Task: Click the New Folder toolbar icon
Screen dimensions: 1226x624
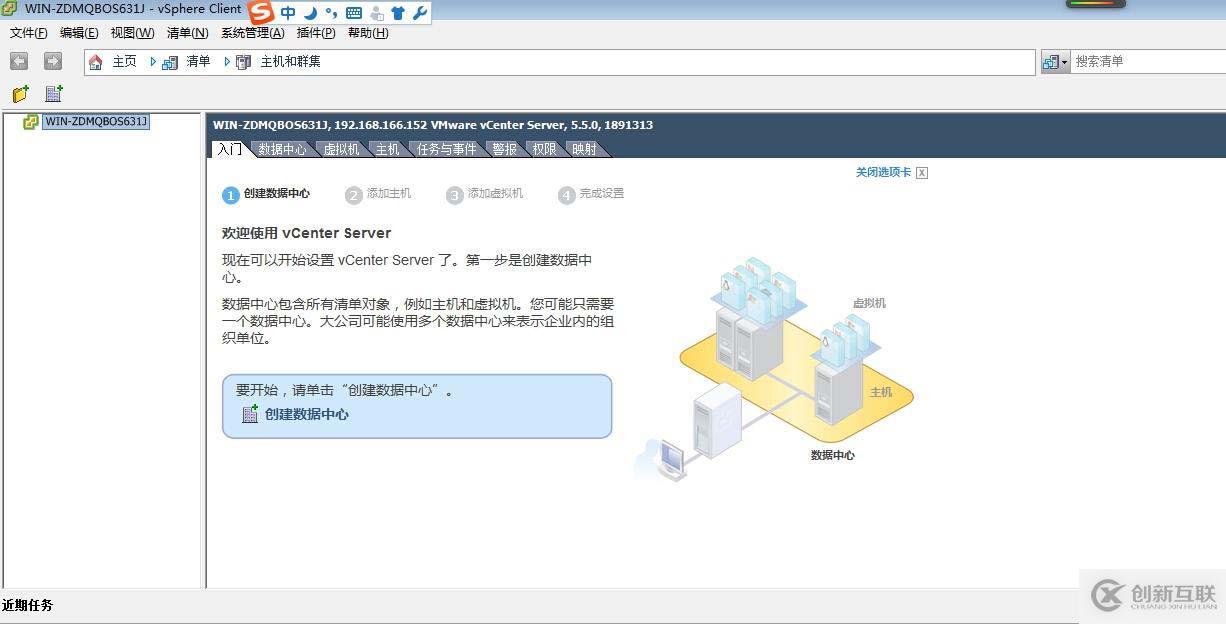Action: (x=20, y=94)
